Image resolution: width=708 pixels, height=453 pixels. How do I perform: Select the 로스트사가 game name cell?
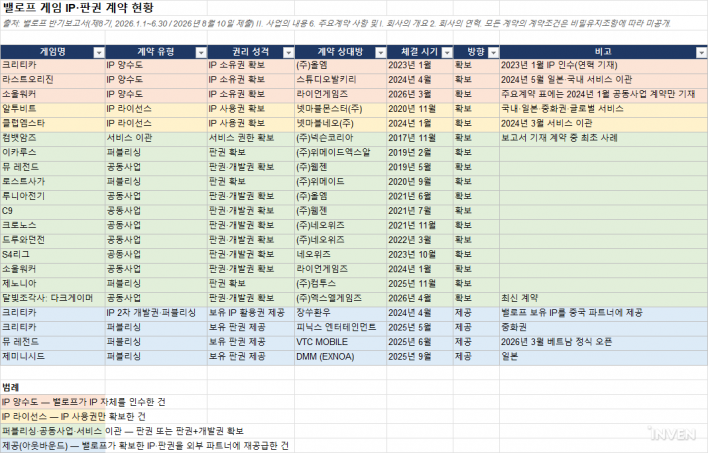point(53,182)
